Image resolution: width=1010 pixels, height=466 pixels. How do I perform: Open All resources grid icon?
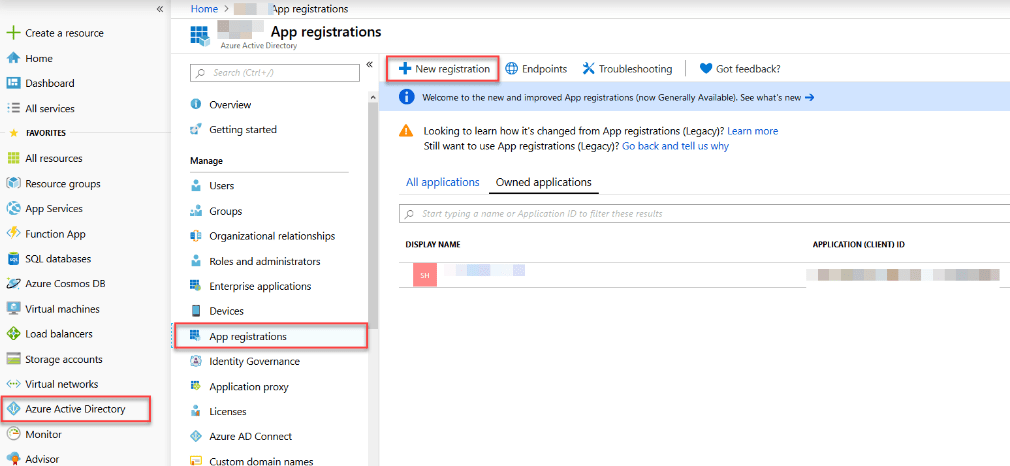[13, 159]
